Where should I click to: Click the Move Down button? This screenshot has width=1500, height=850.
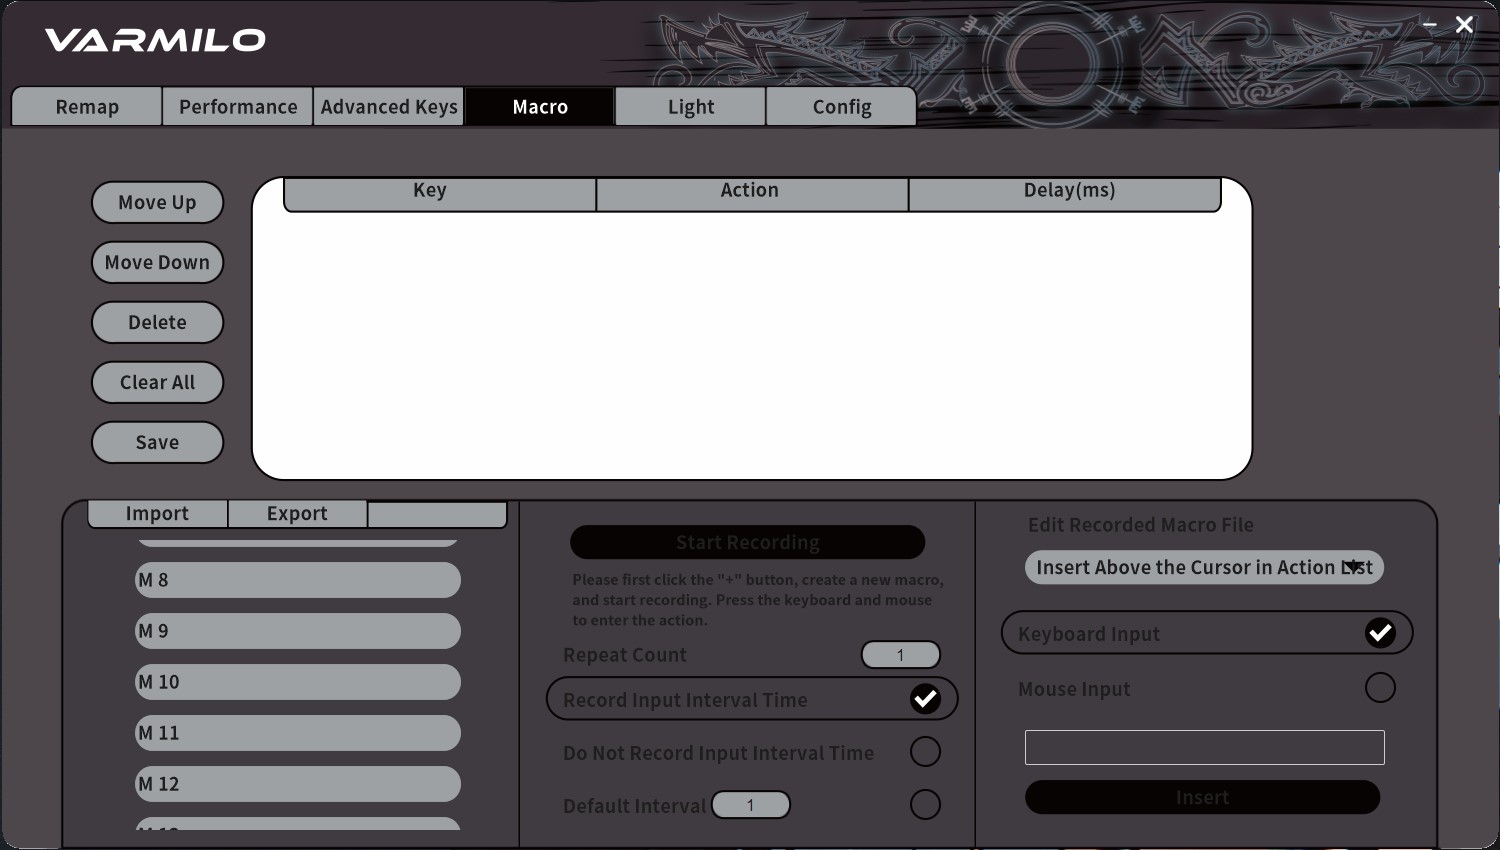click(157, 262)
